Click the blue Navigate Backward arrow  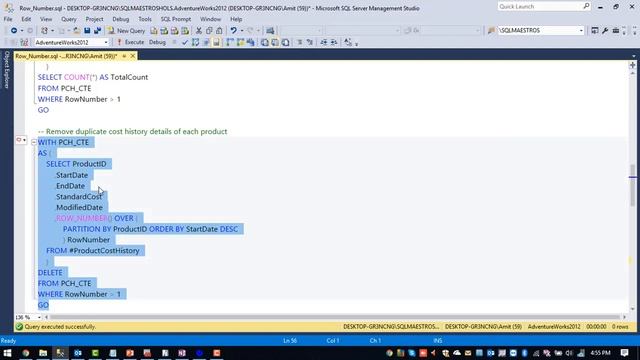click(x=13, y=31)
